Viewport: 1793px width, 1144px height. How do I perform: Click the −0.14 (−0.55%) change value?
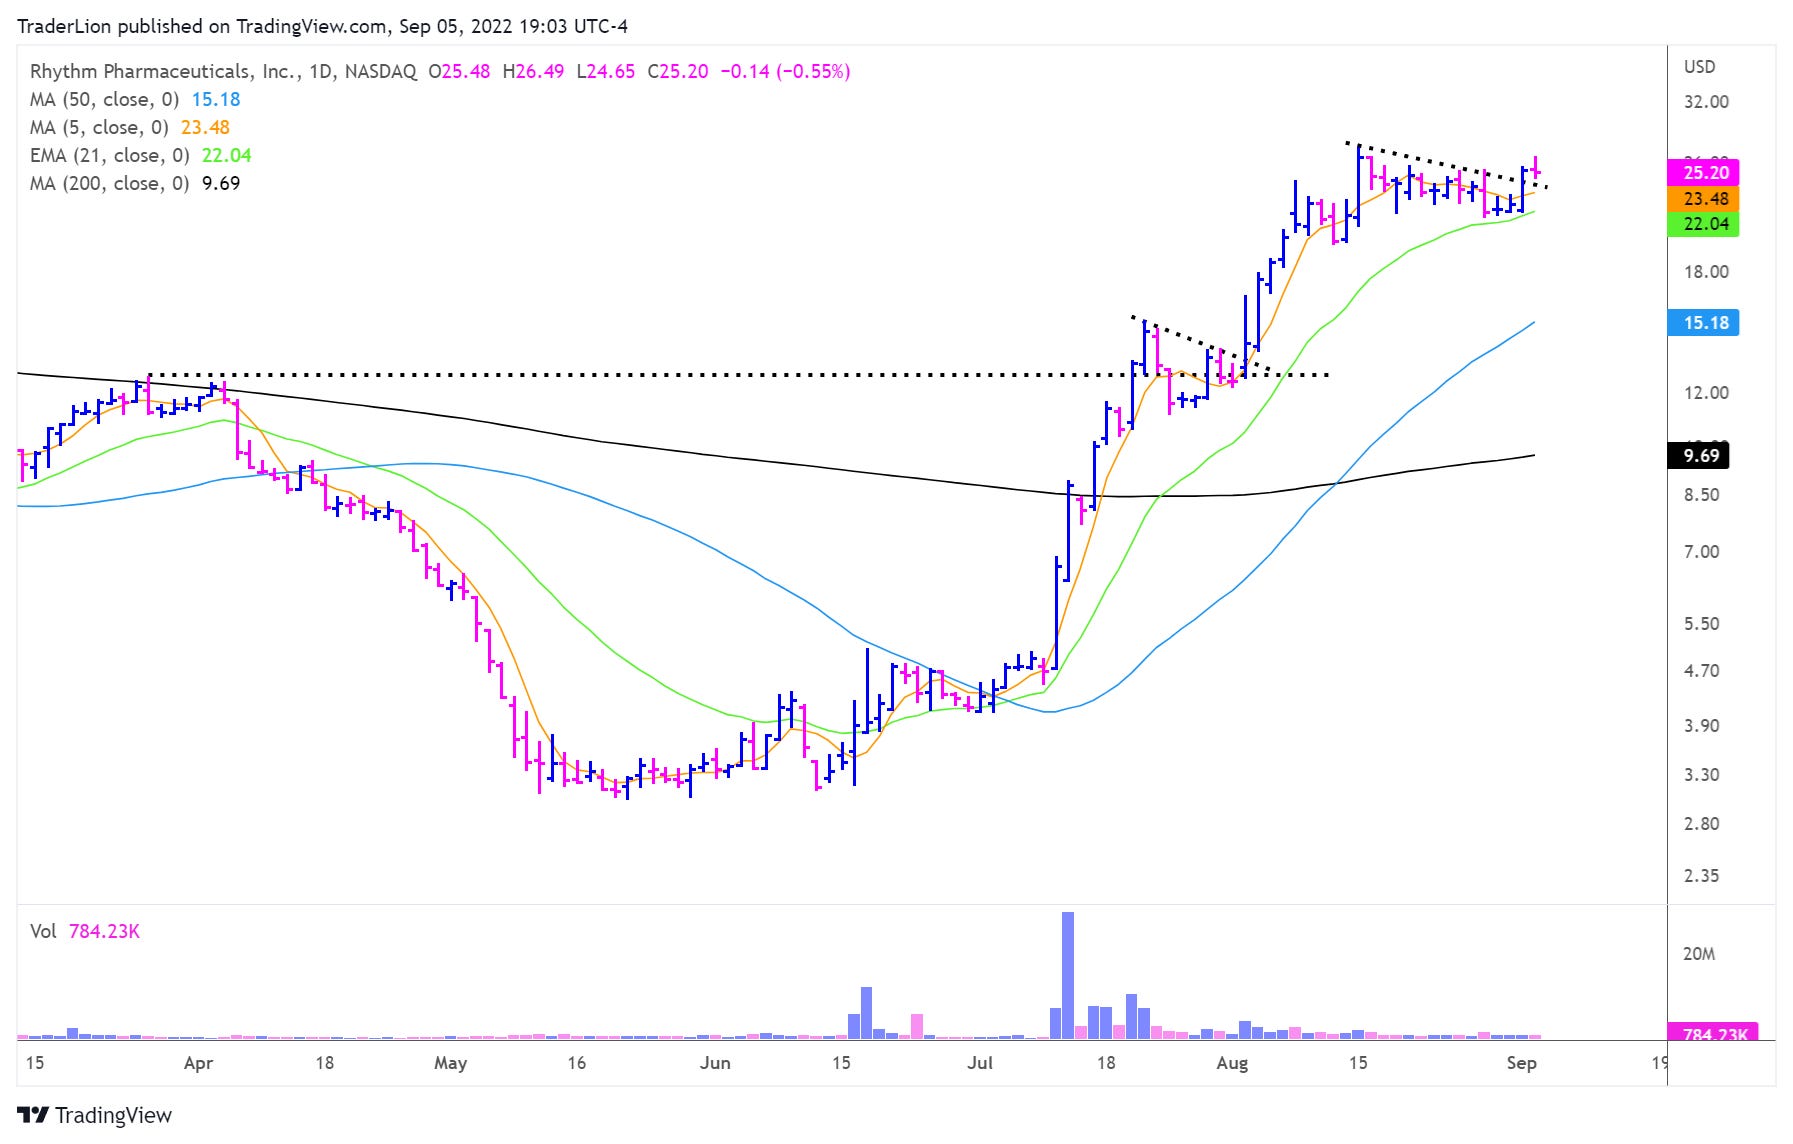pyautogui.click(x=786, y=72)
